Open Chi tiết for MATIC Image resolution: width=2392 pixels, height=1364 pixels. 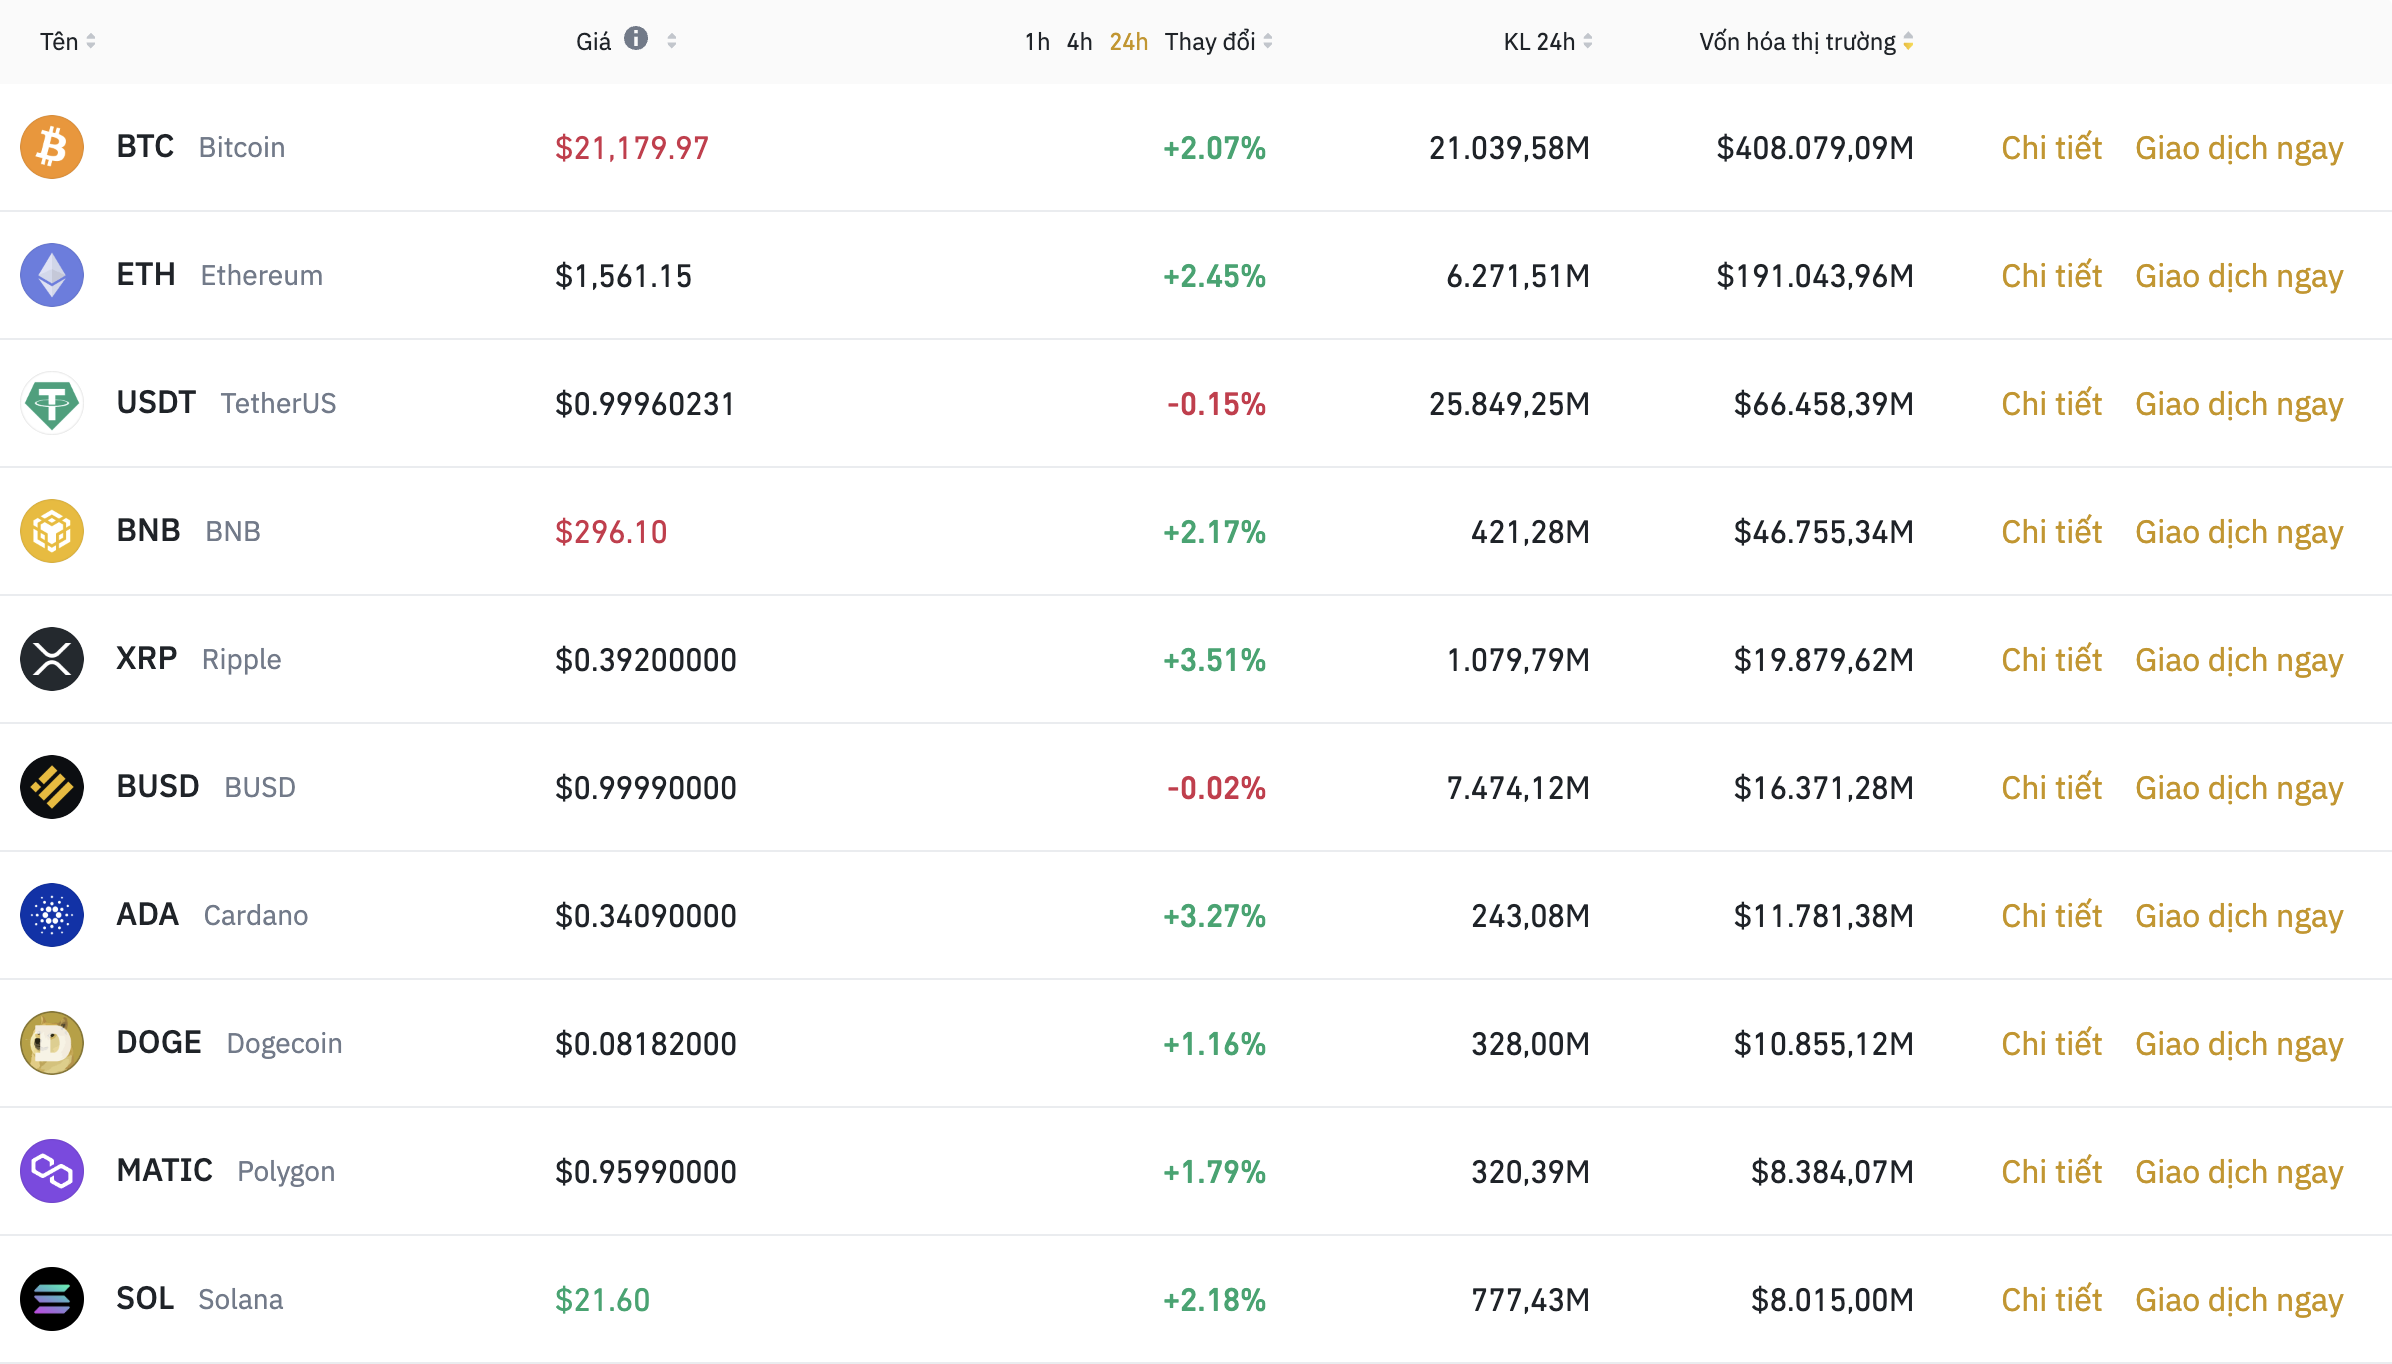(x=2051, y=1172)
